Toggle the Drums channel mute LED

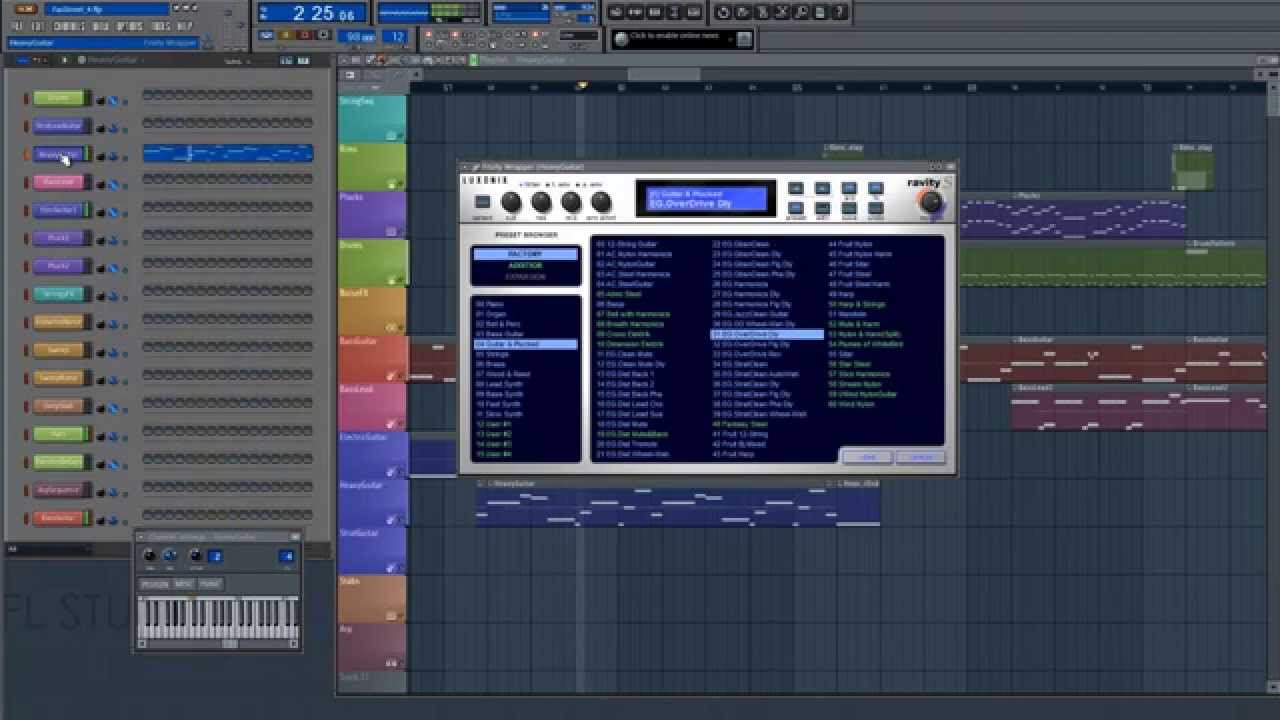(x=26, y=98)
